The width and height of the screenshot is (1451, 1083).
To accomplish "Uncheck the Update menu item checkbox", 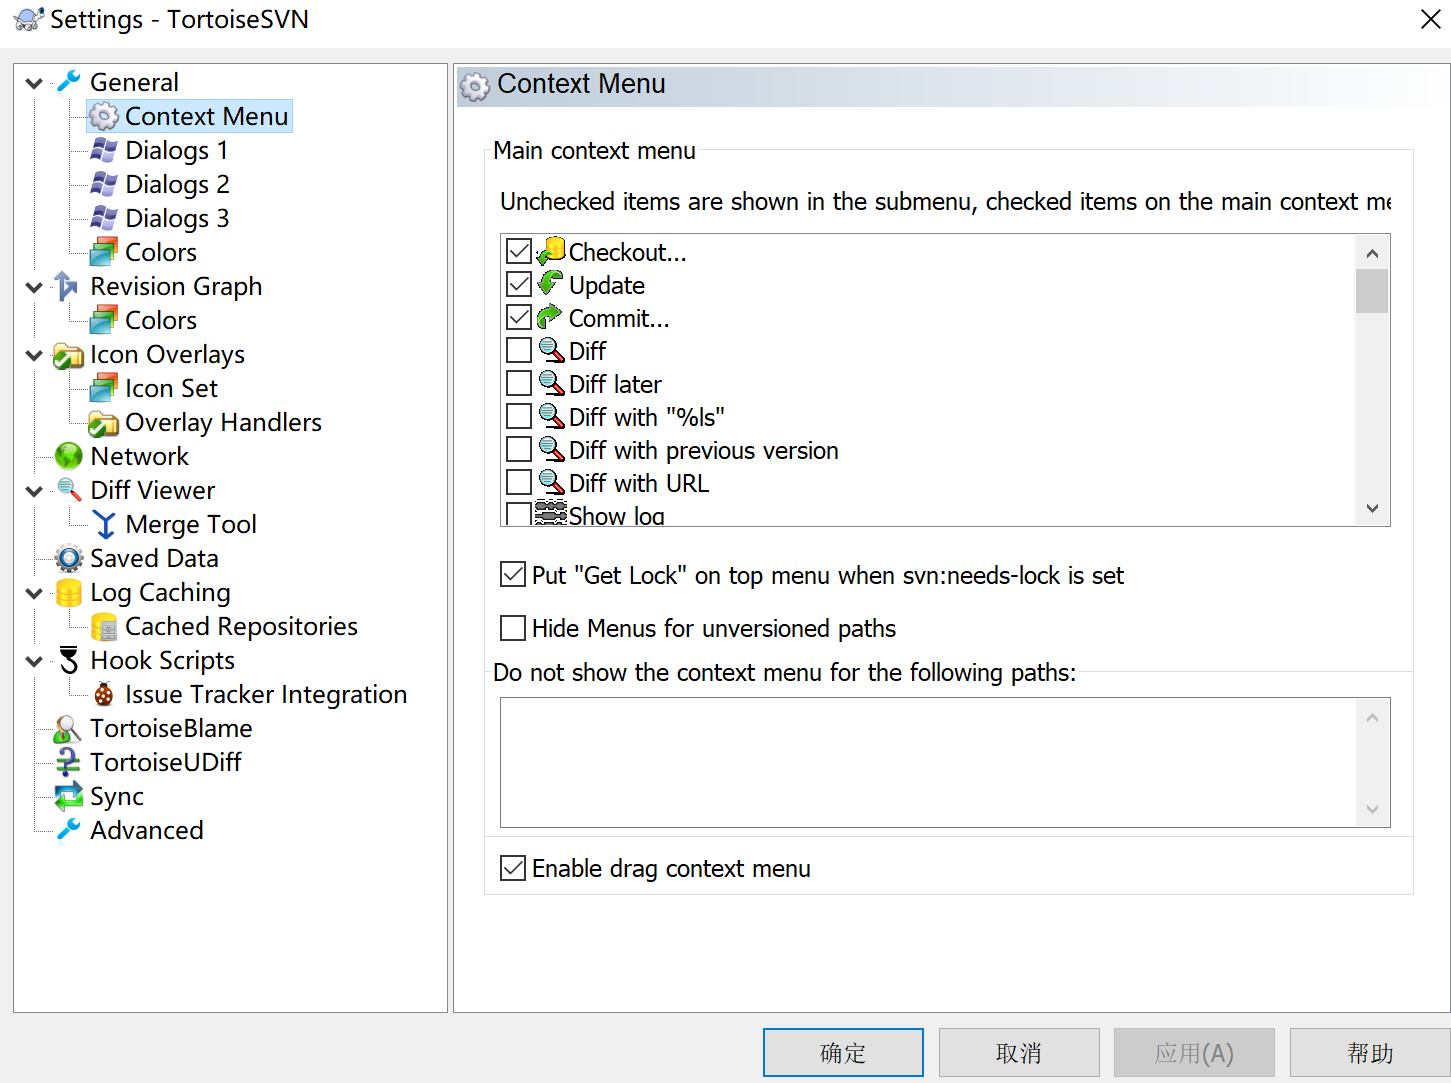I will (519, 284).
